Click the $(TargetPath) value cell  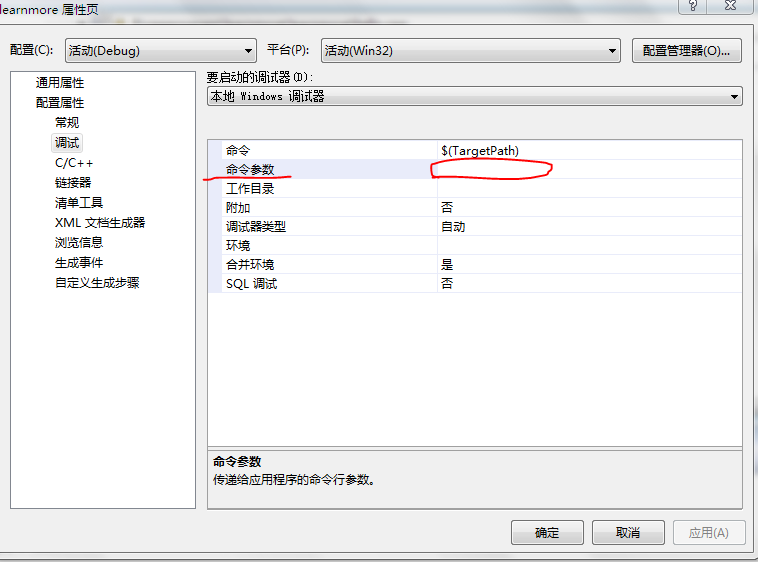coord(590,150)
